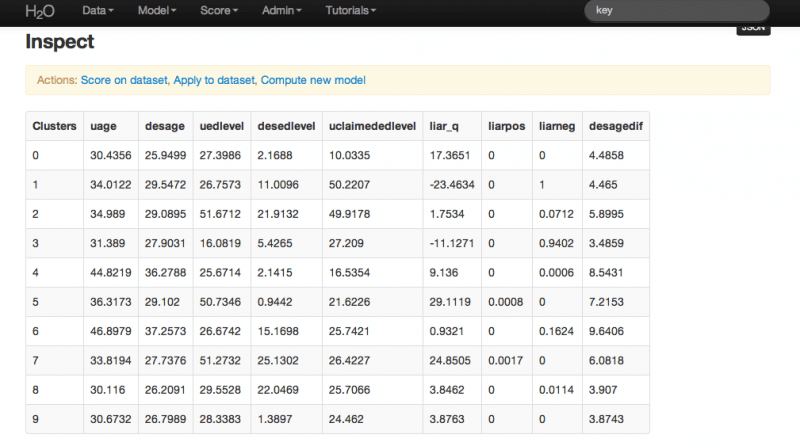Click the uage column header
The image size is (800, 446).
point(104,126)
